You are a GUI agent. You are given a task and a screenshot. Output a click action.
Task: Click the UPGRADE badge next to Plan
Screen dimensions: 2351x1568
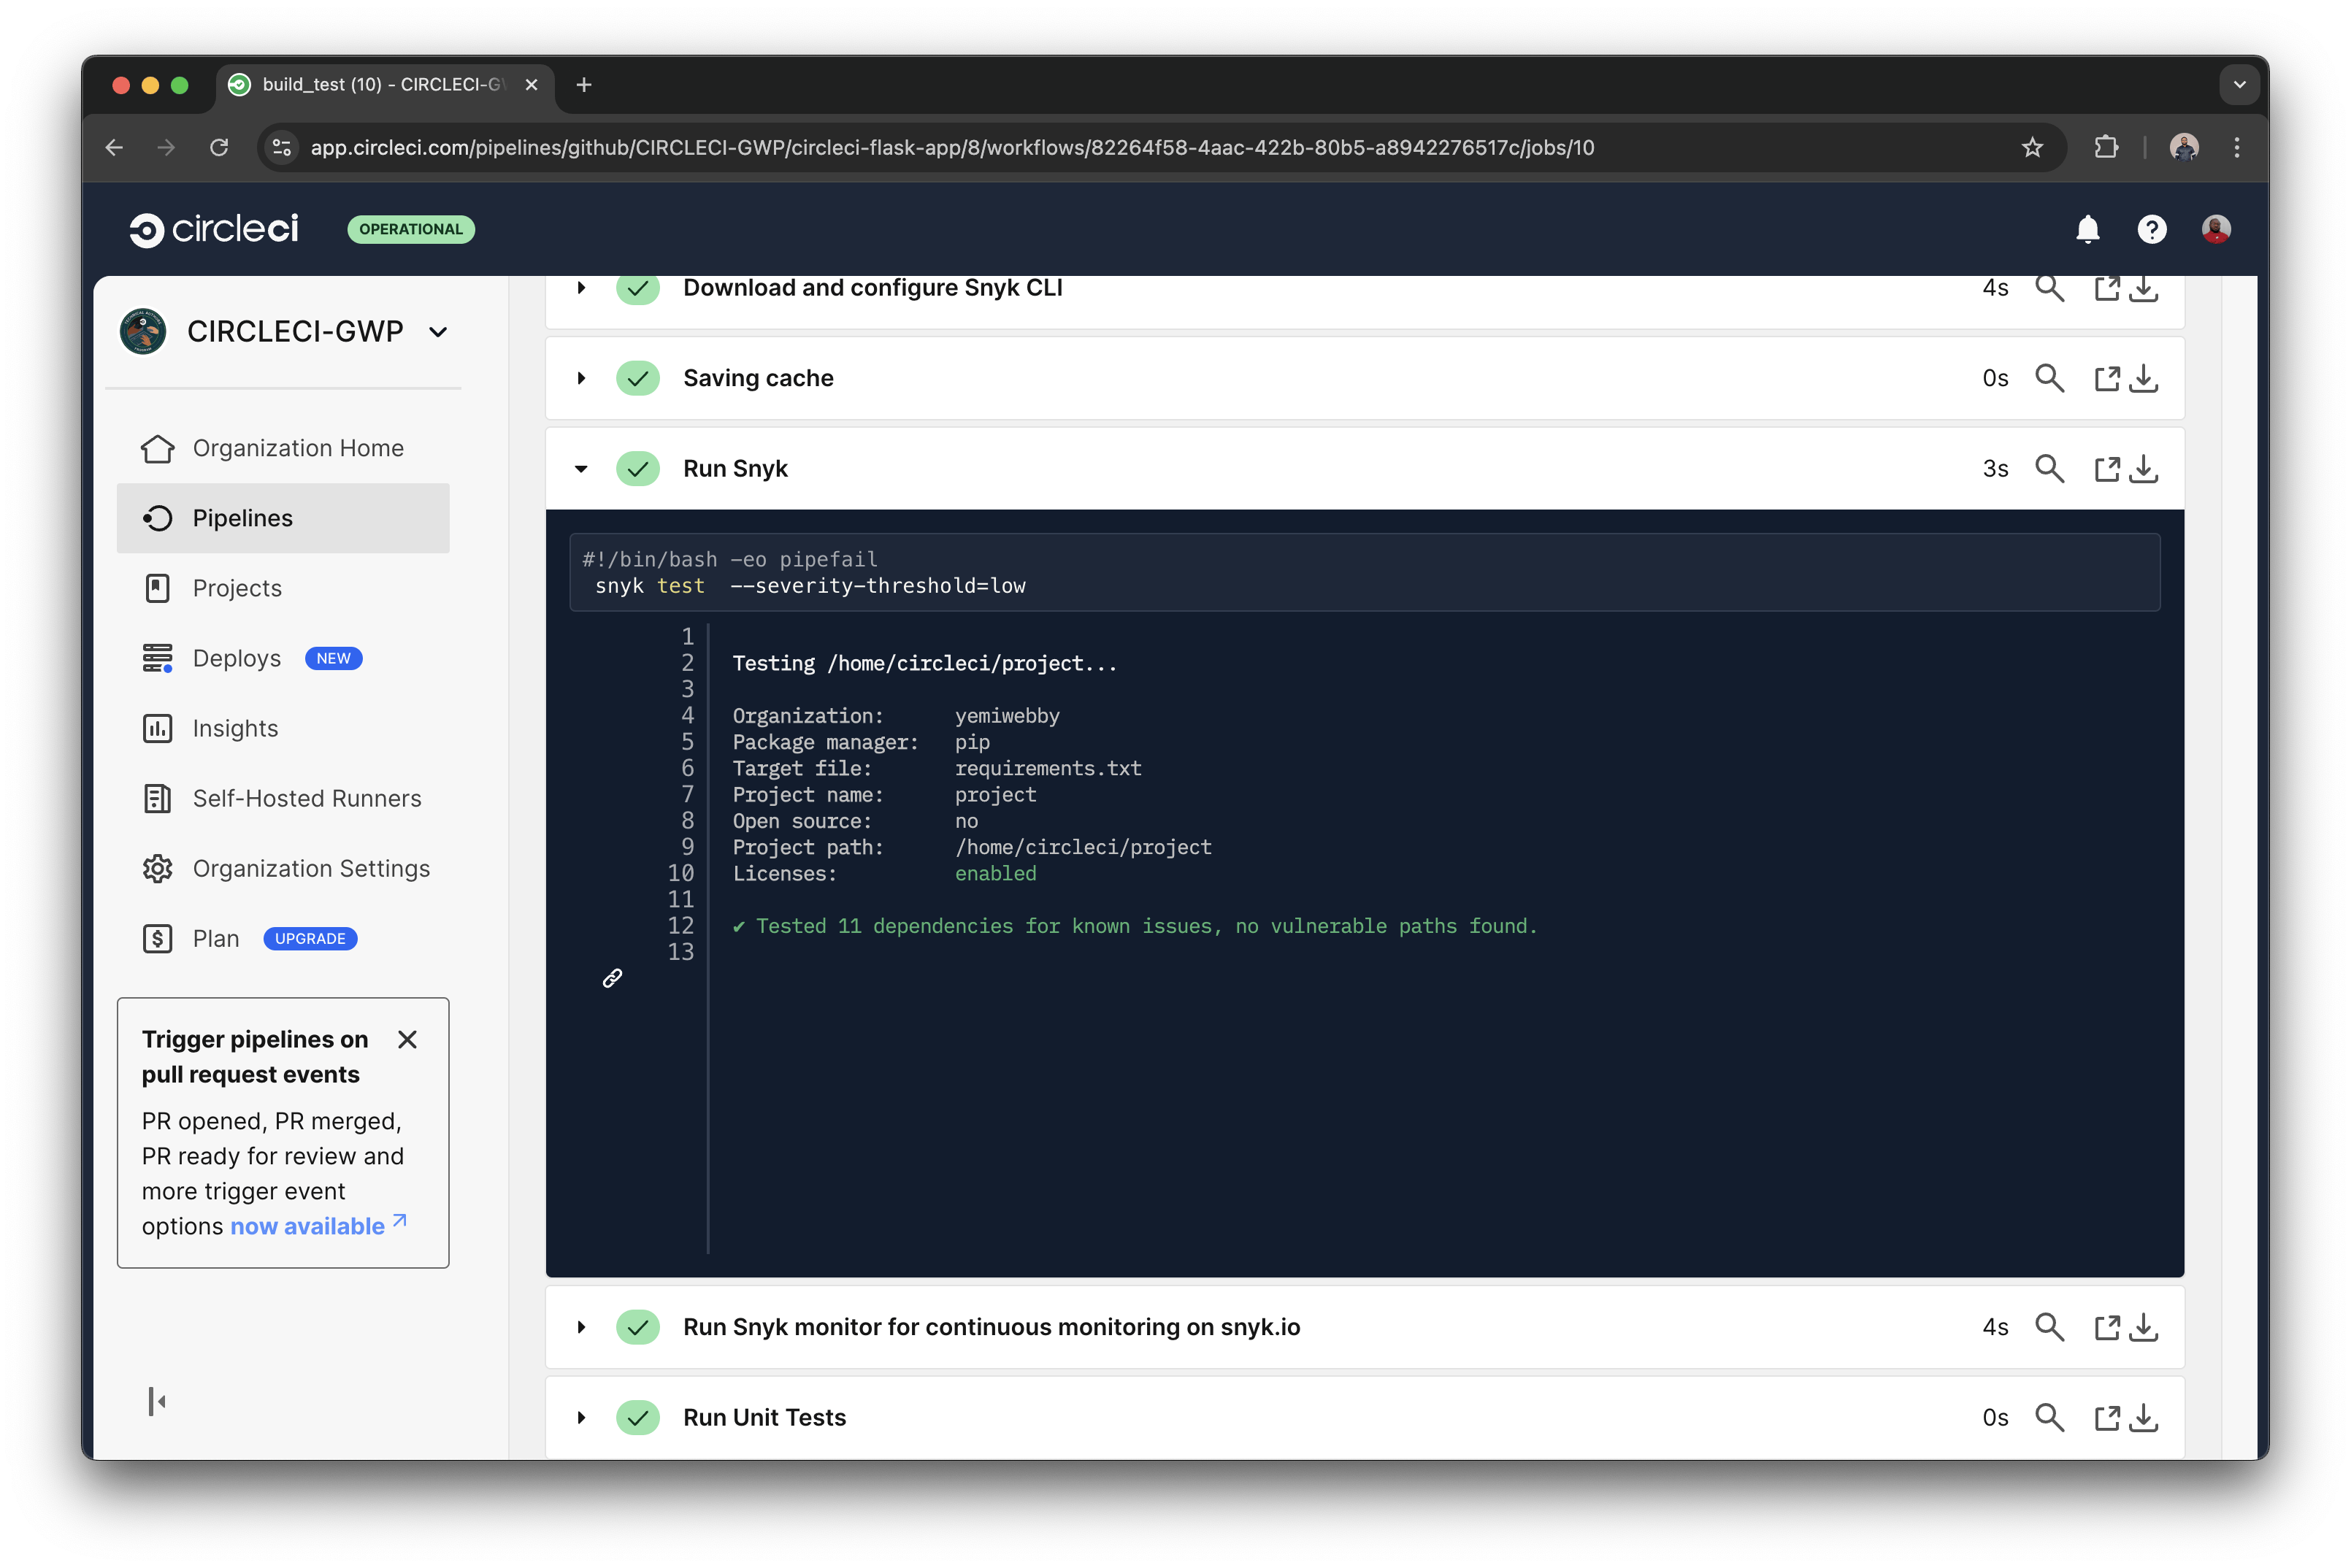(x=309, y=938)
